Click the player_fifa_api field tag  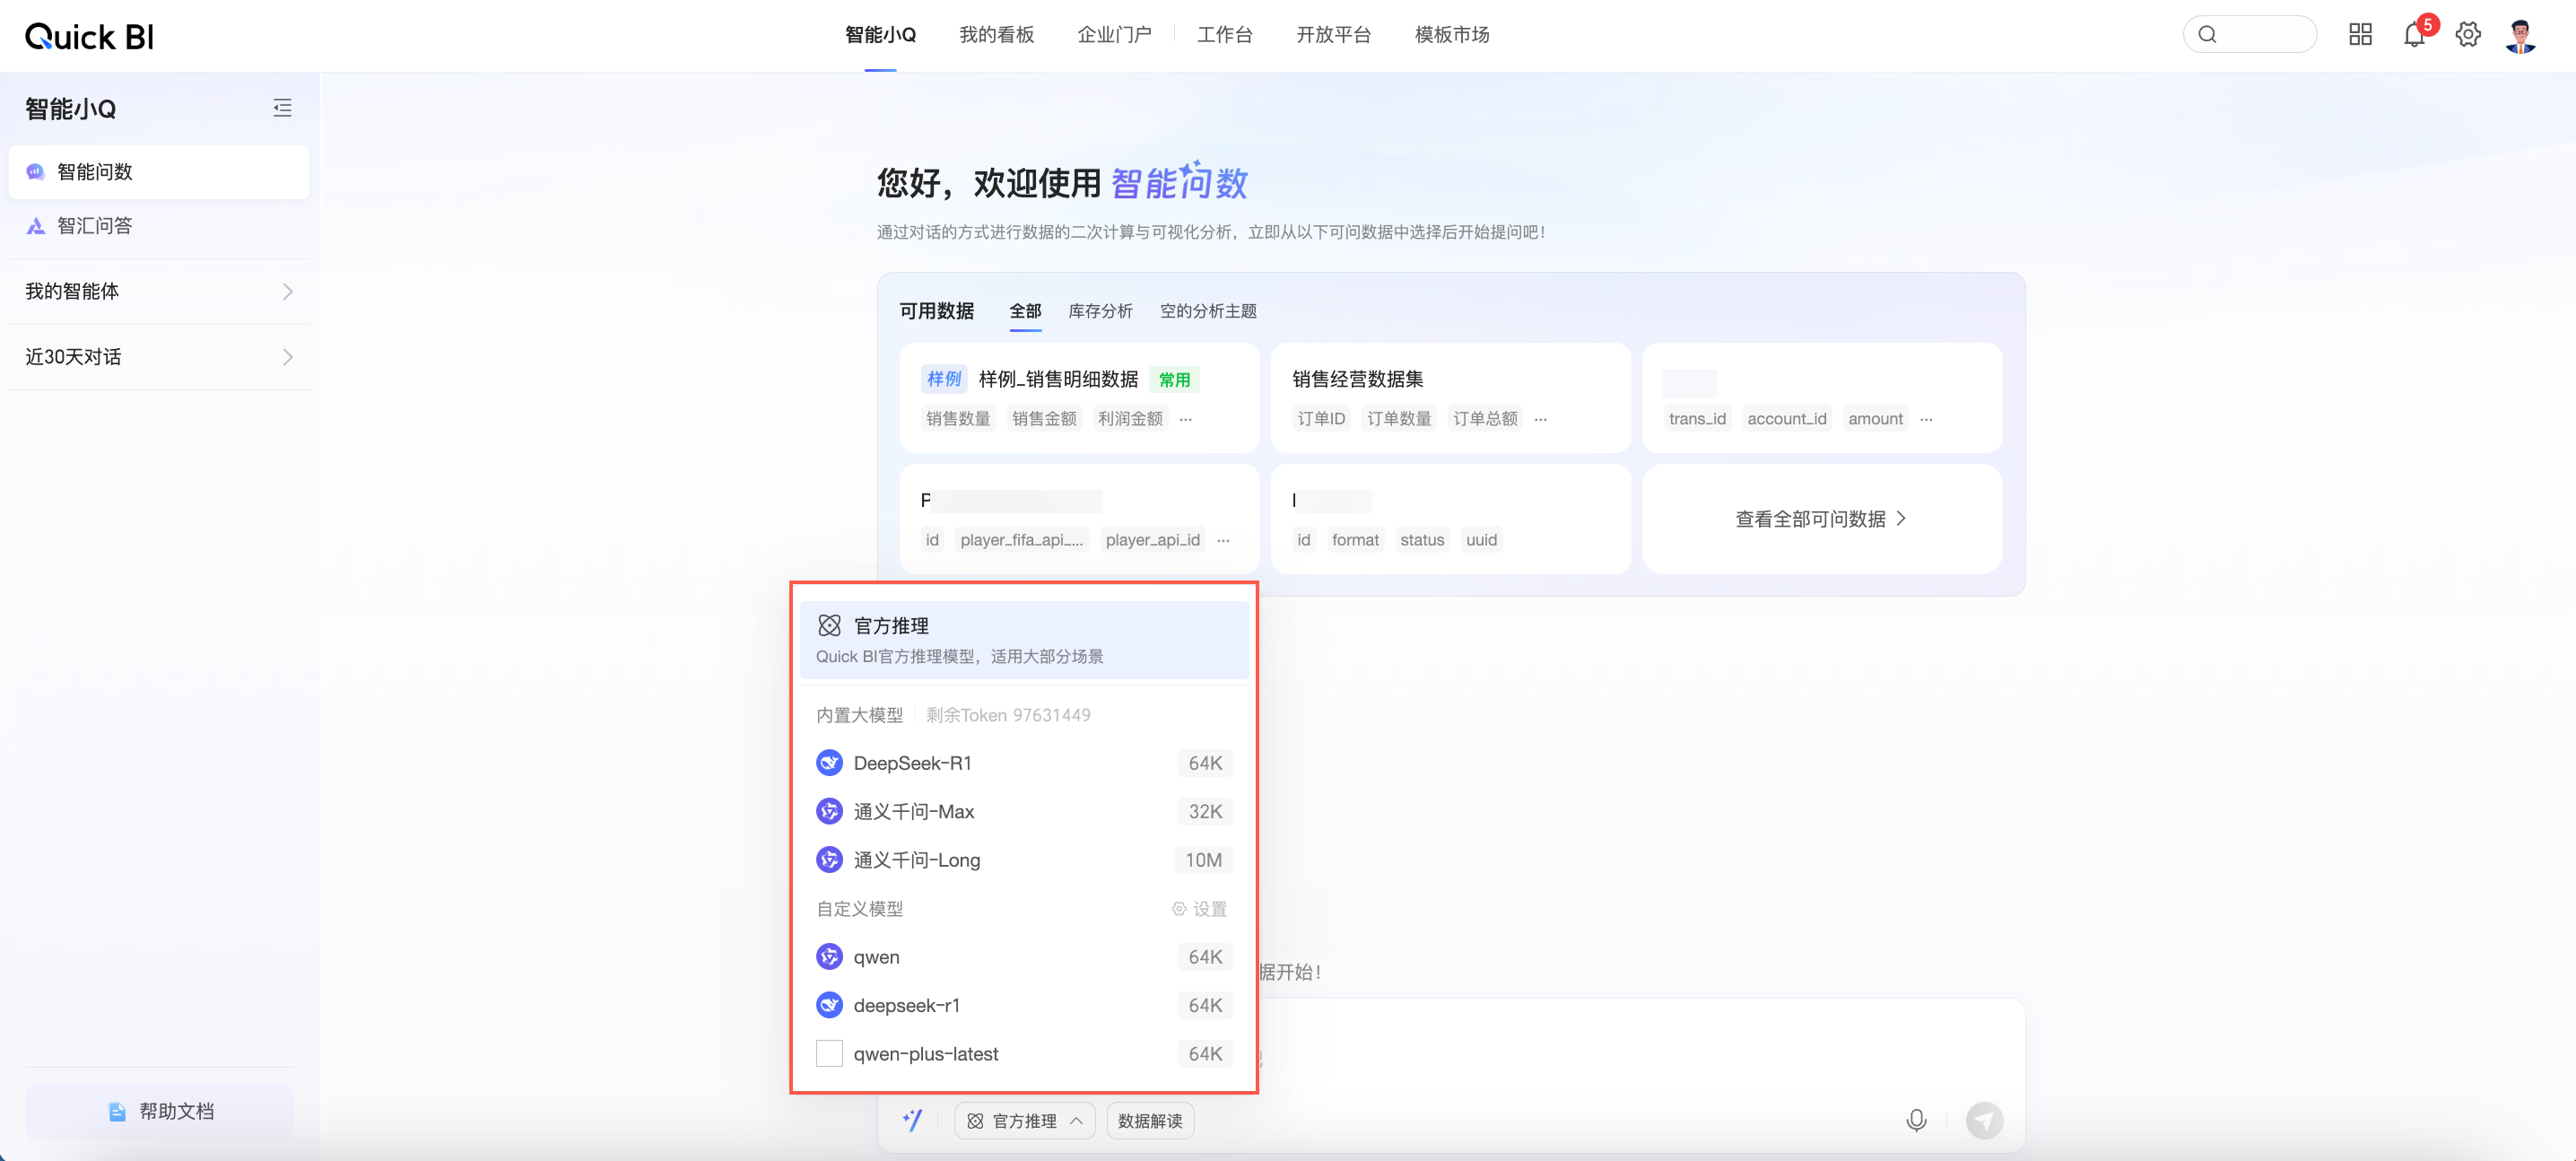(x=1022, y=540)
